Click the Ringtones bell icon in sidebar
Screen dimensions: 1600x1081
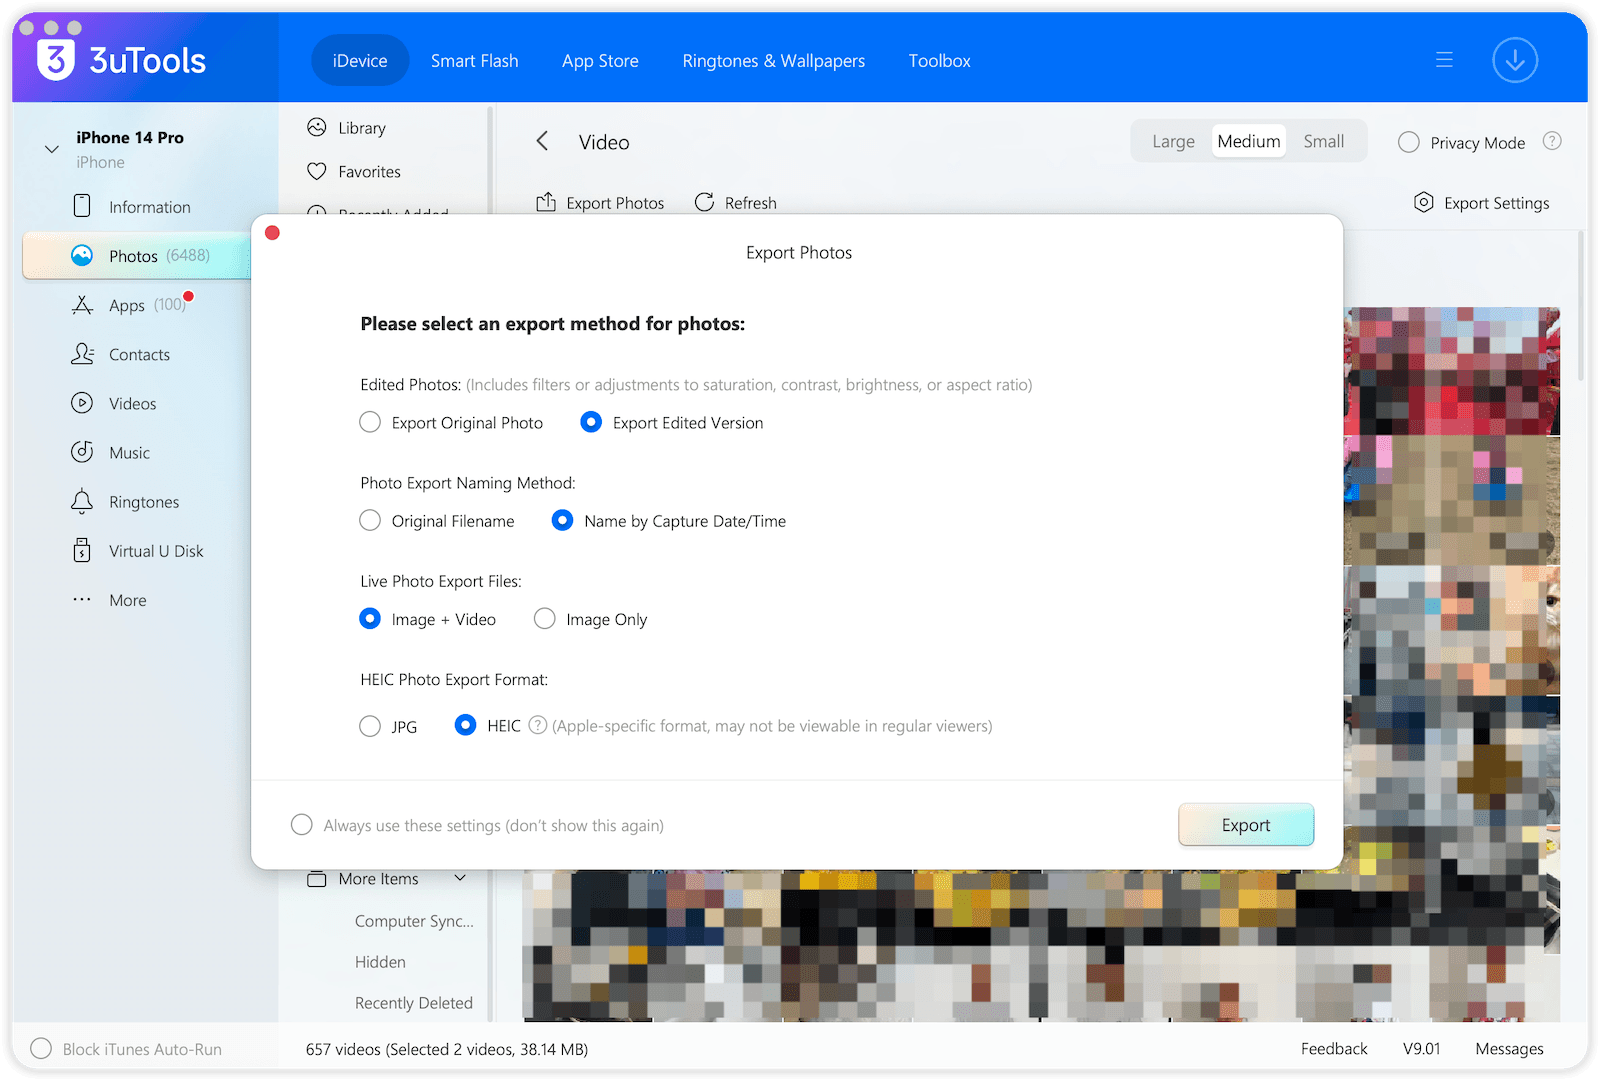coord(82,501)
